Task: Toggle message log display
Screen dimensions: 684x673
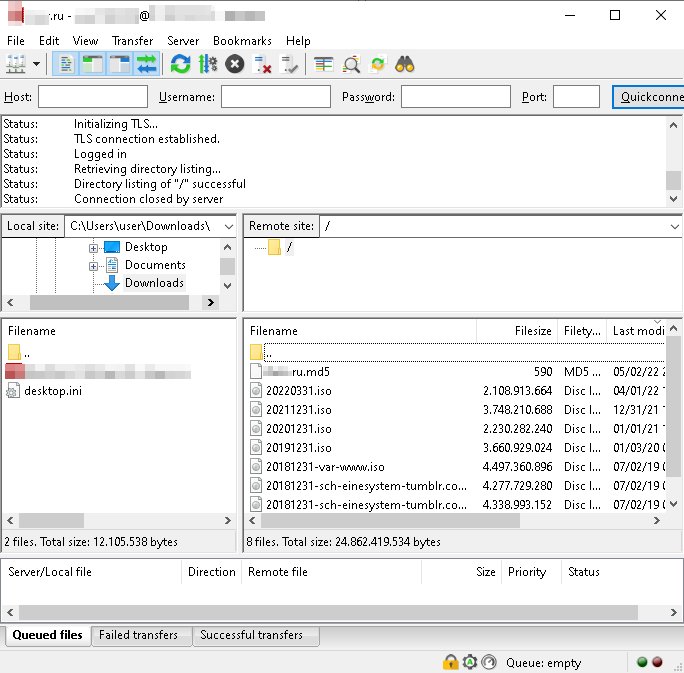Action: tap(66, 65)
